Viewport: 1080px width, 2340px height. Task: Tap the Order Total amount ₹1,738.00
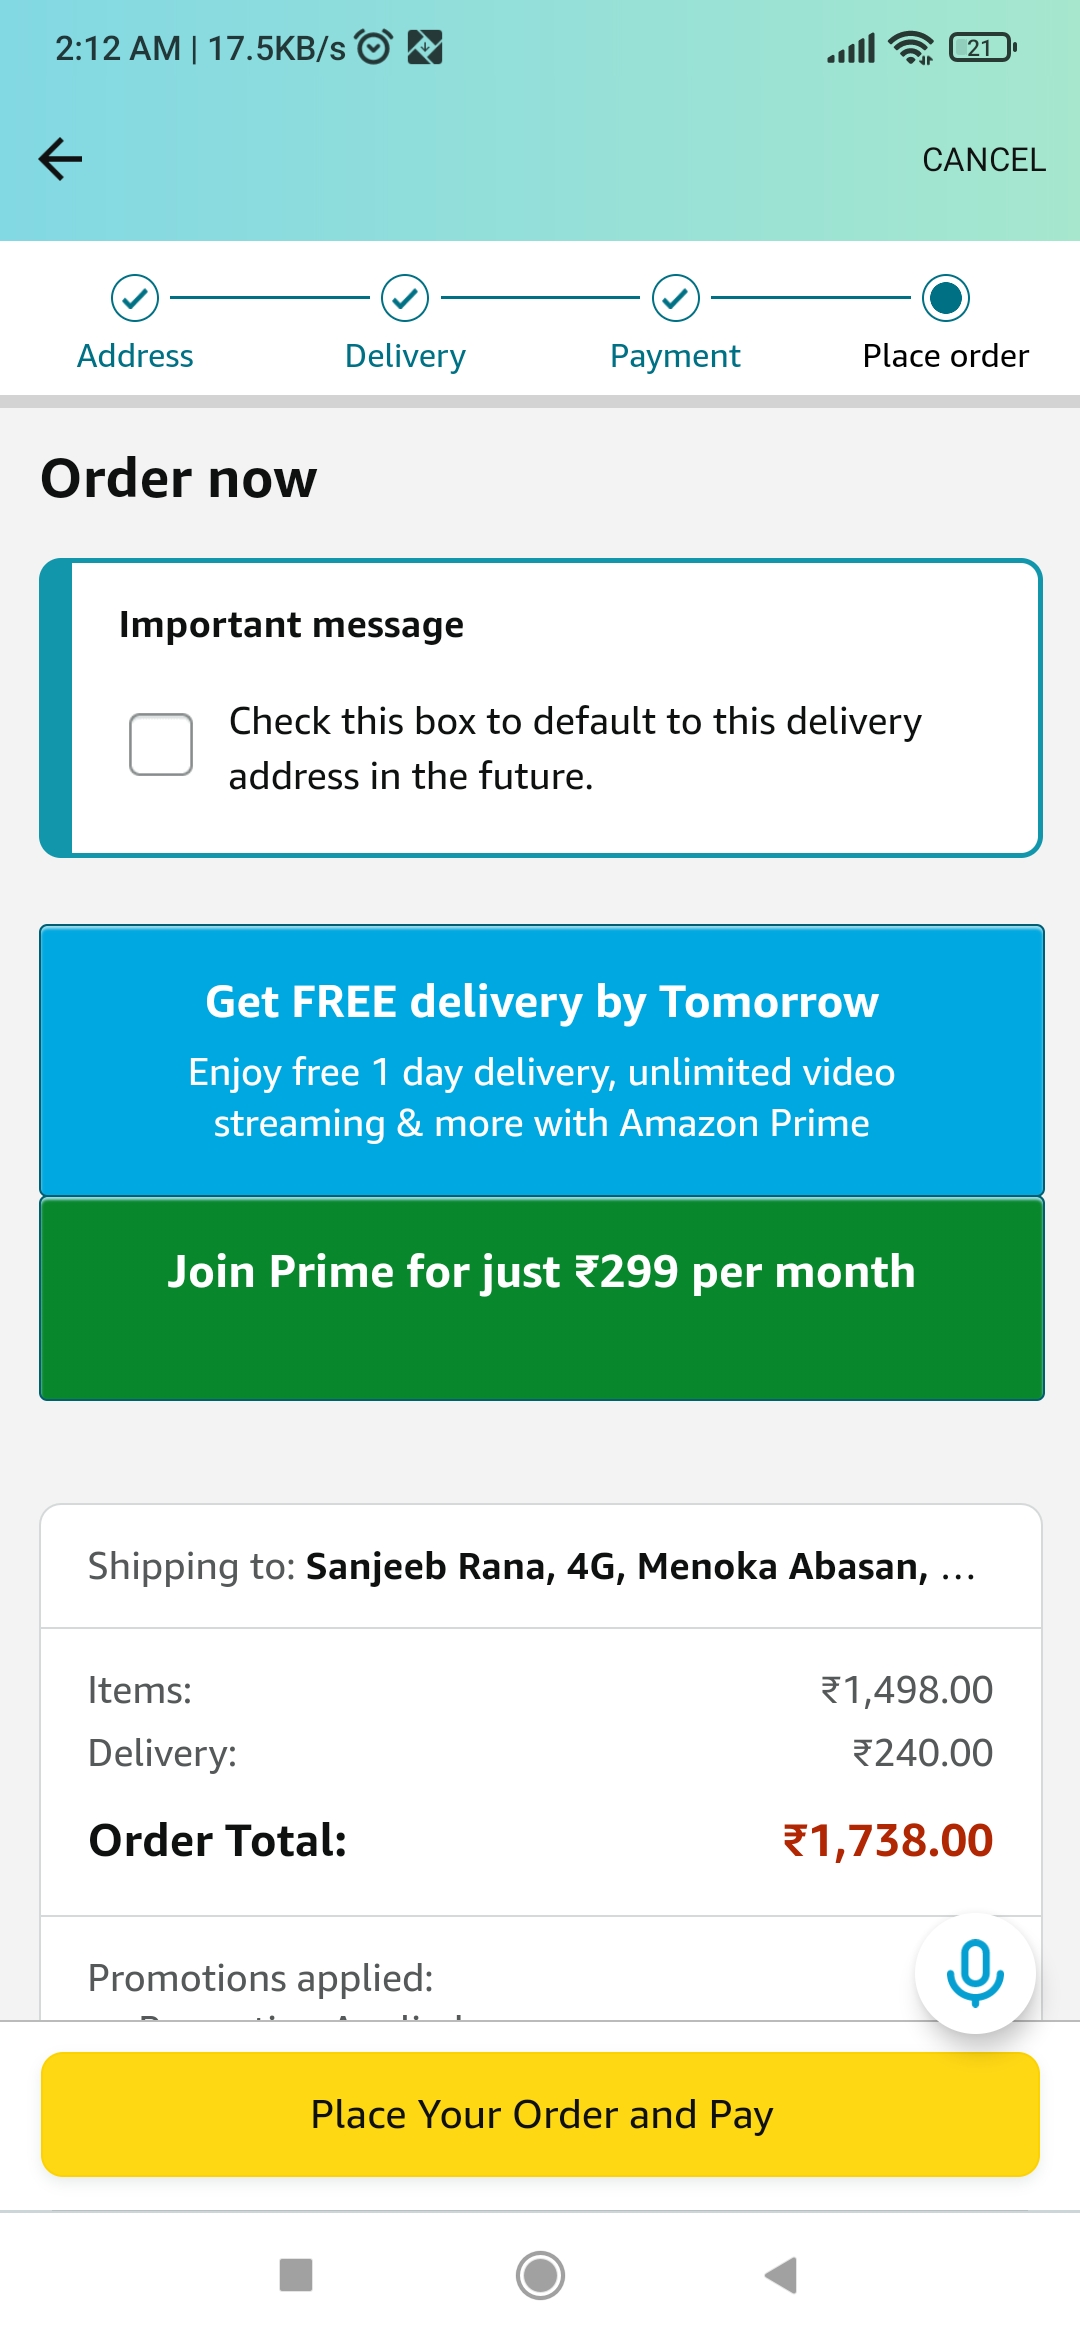pyautogui.click(x=887, y=1840)
